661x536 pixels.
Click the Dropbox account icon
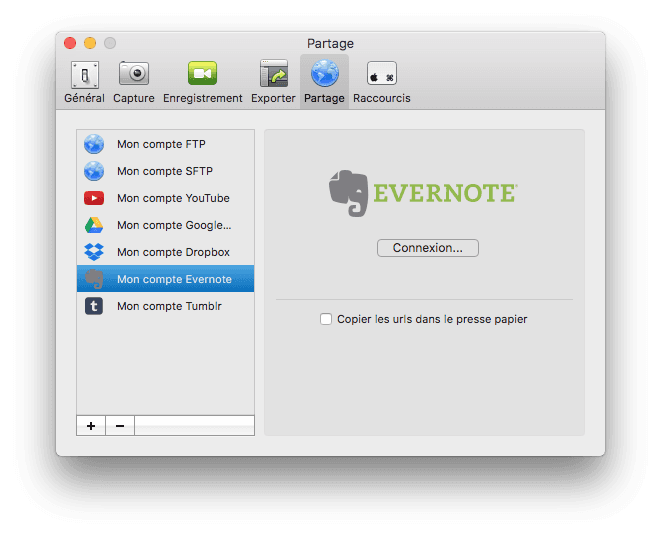pyautogui.click(x=94, y=252)
